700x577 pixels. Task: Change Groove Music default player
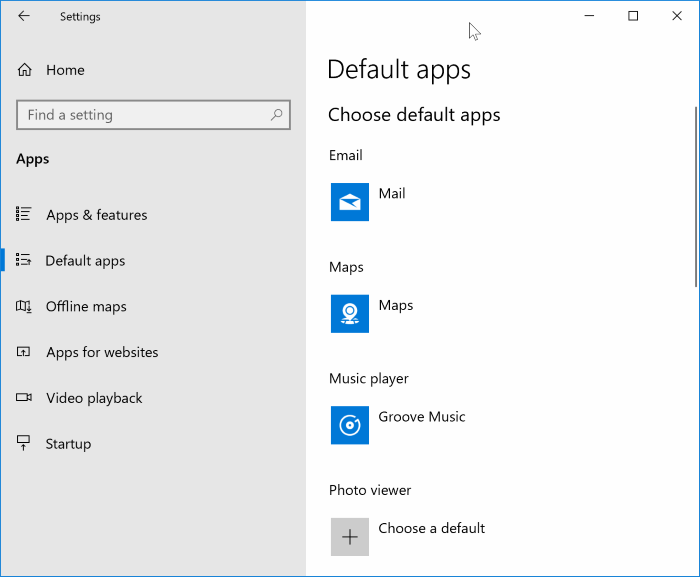pyautogui.click(x=422, y=417)
